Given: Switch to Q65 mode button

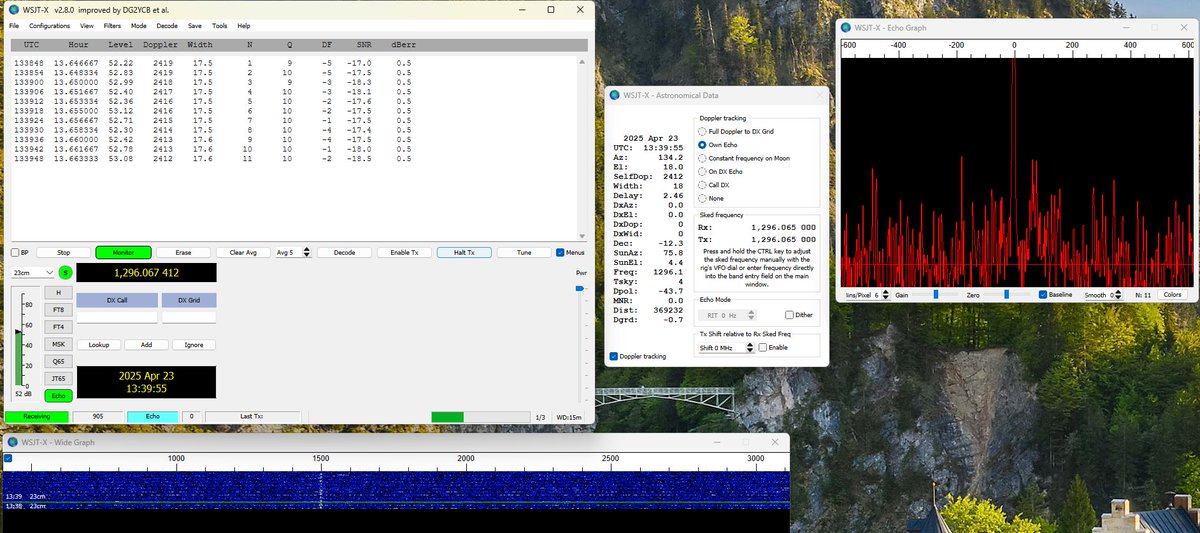Looking at the screenshot, I should [59, 361].
